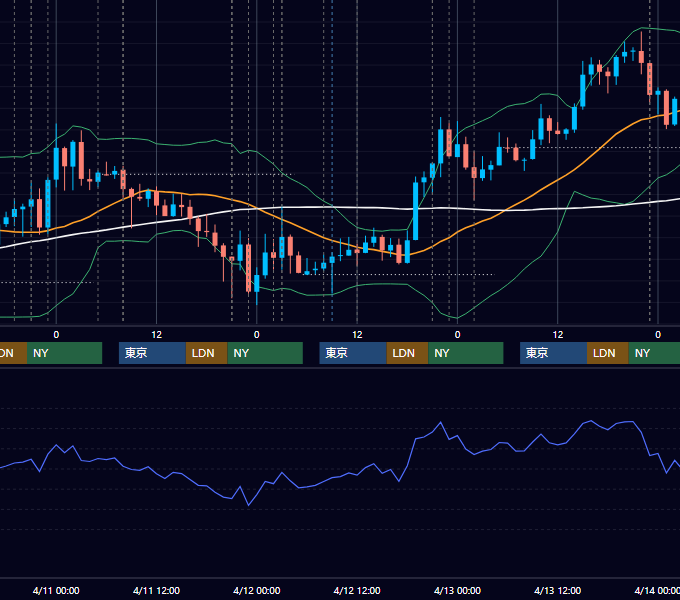Click the 4/11 00:00 time axis label

[x=56, y=590]
